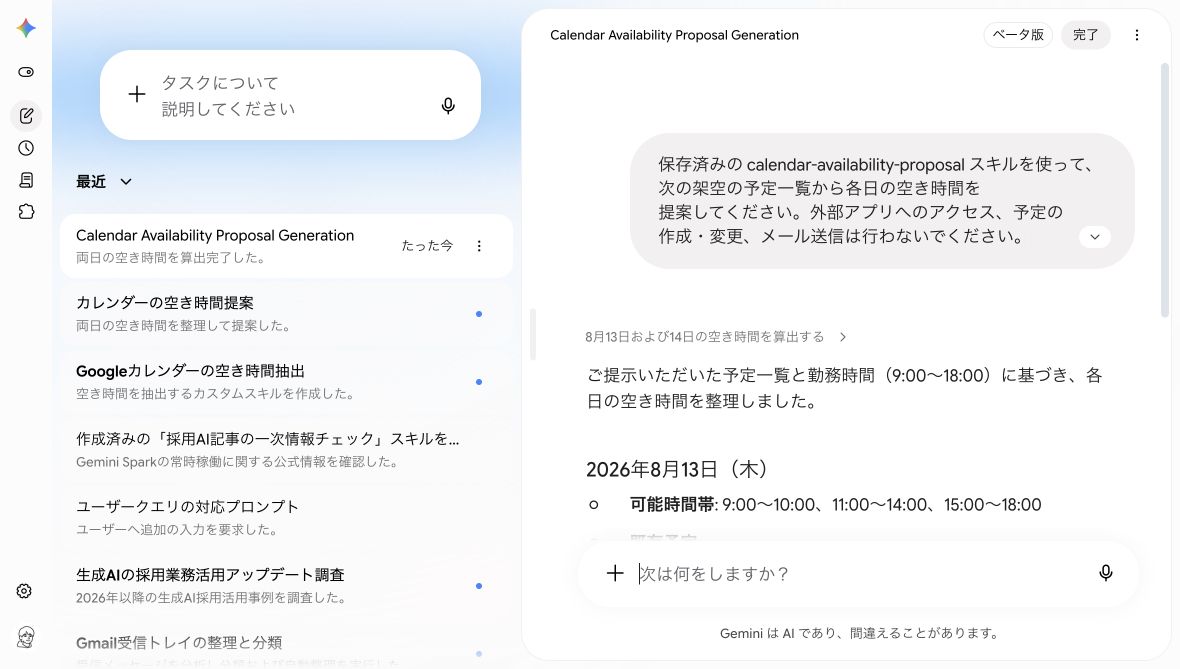
Task: Open Calendar Availability Proposal Generation task row
Action: click(x=286, y=246)
